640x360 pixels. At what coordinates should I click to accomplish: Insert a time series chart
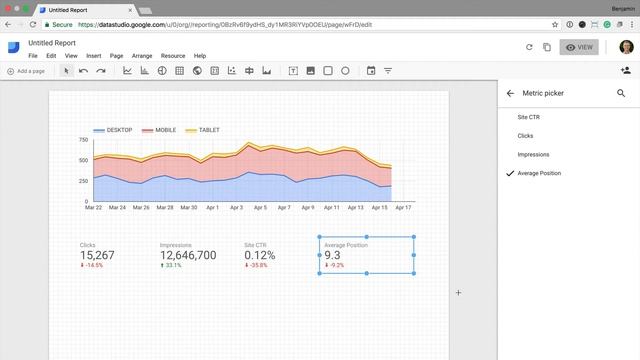pyautogui.click(x=127, y=71)
